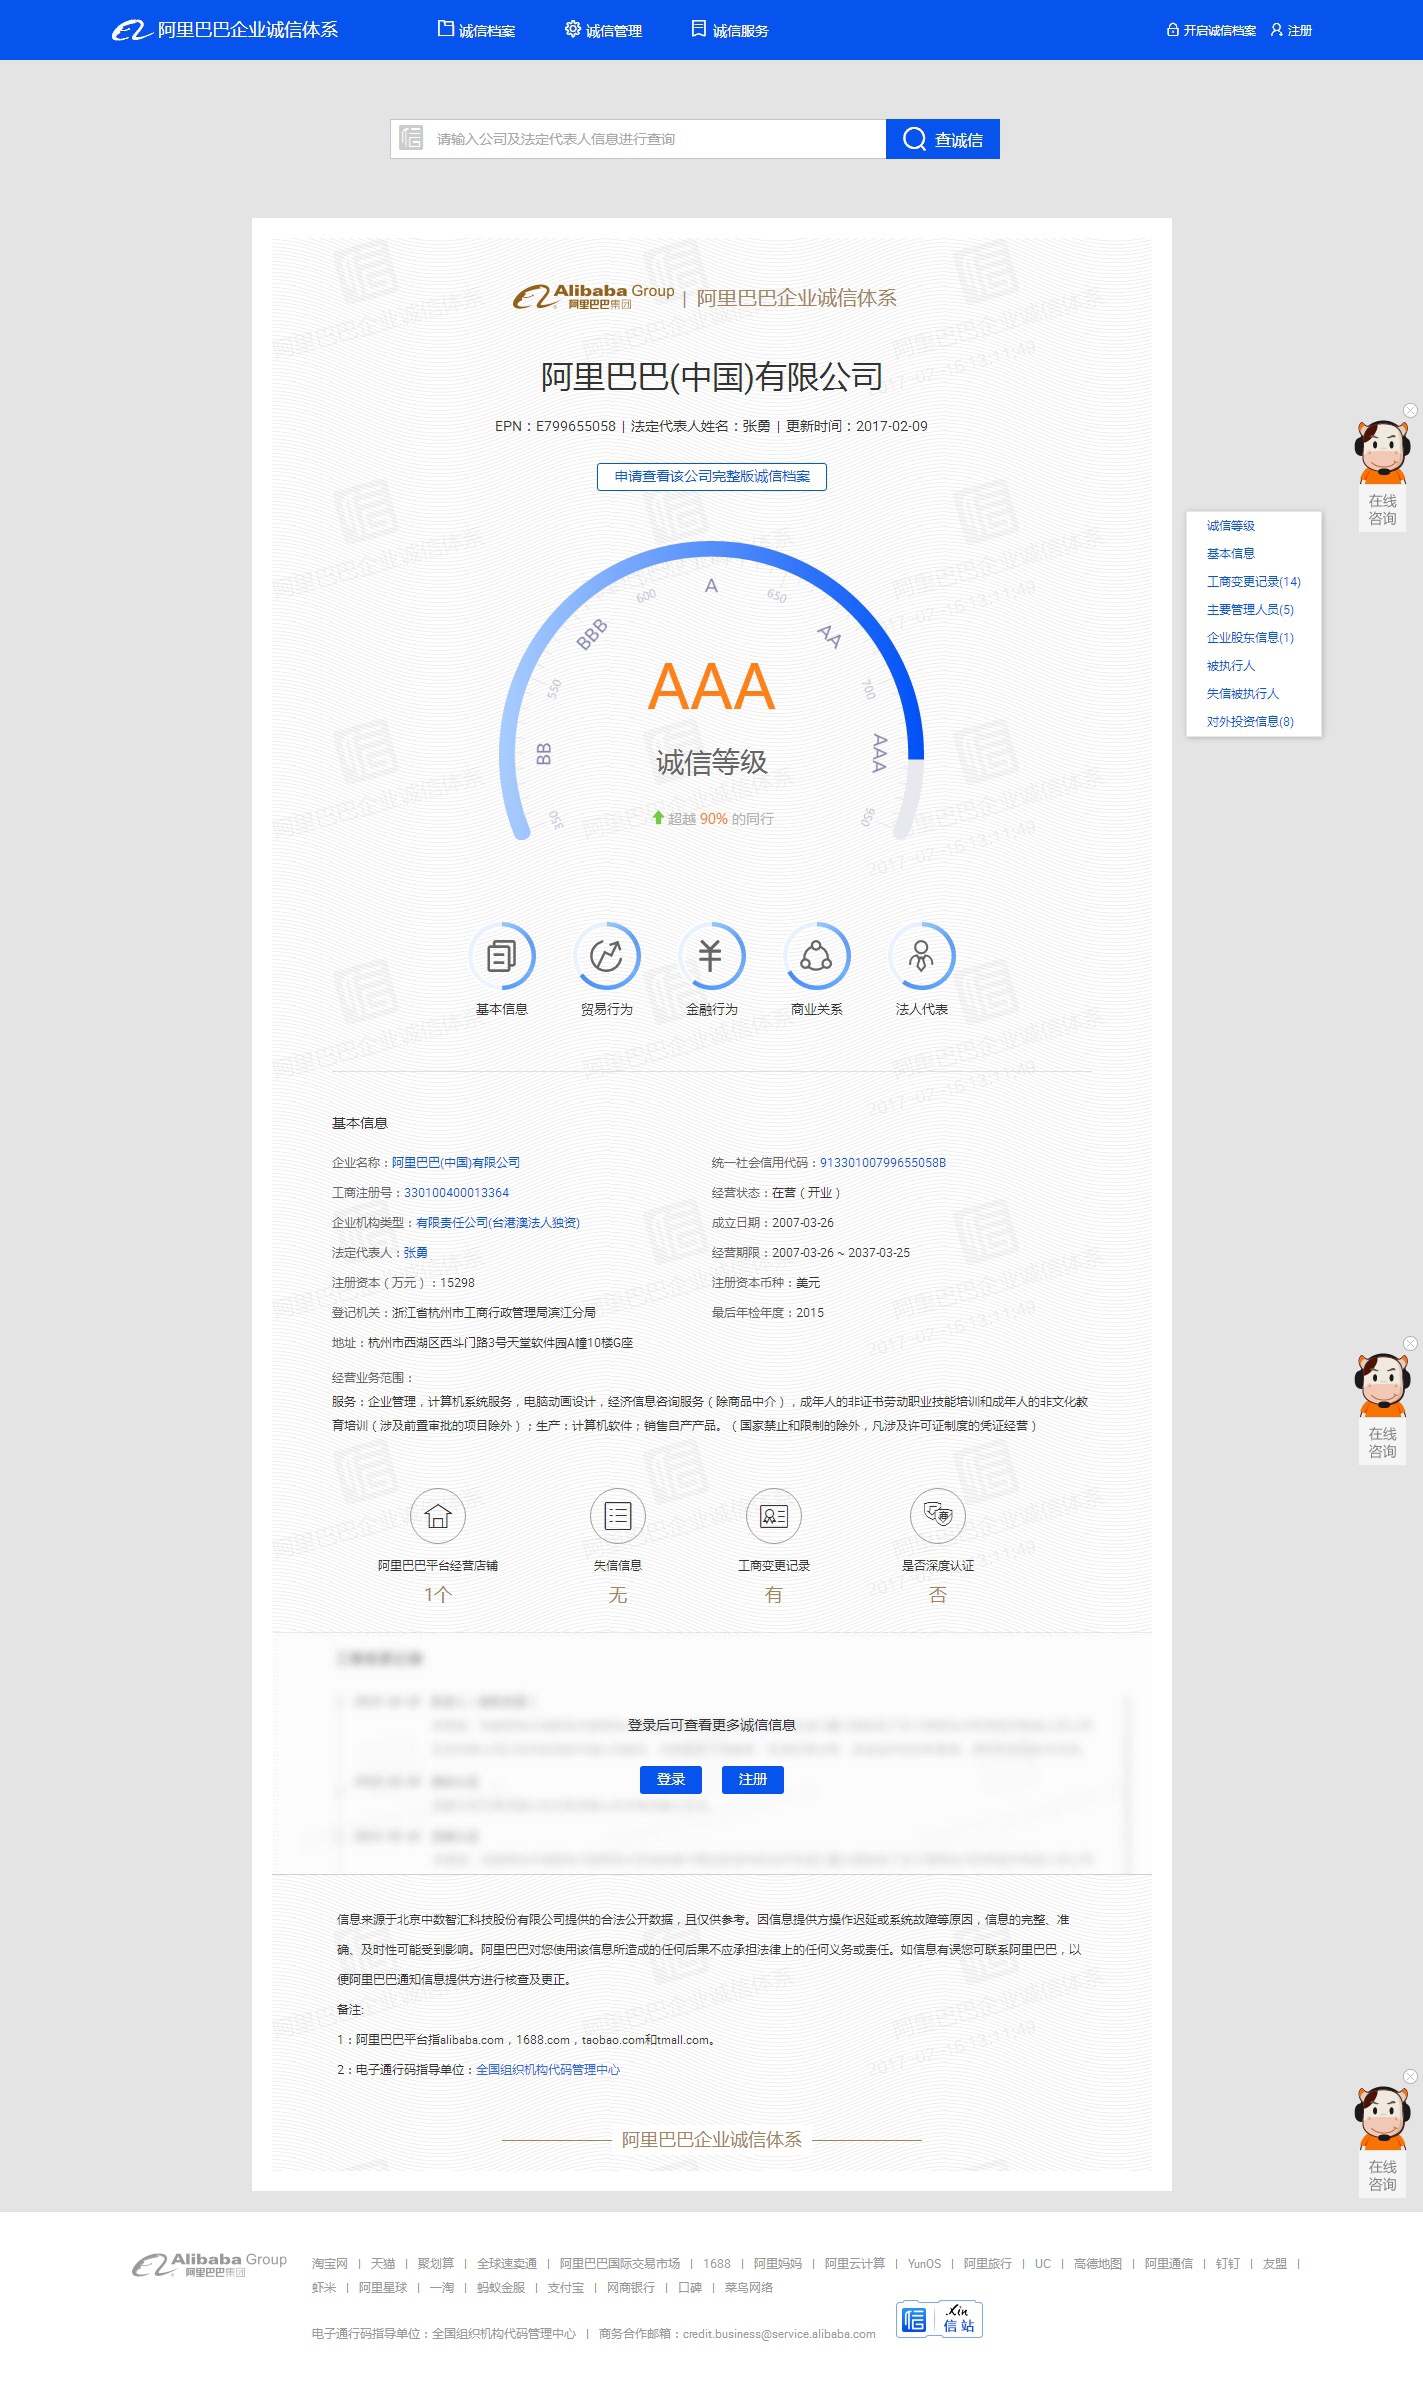Click the 法人代表 person icon
Screen dimensions: 1423x2399
(921, 956)
